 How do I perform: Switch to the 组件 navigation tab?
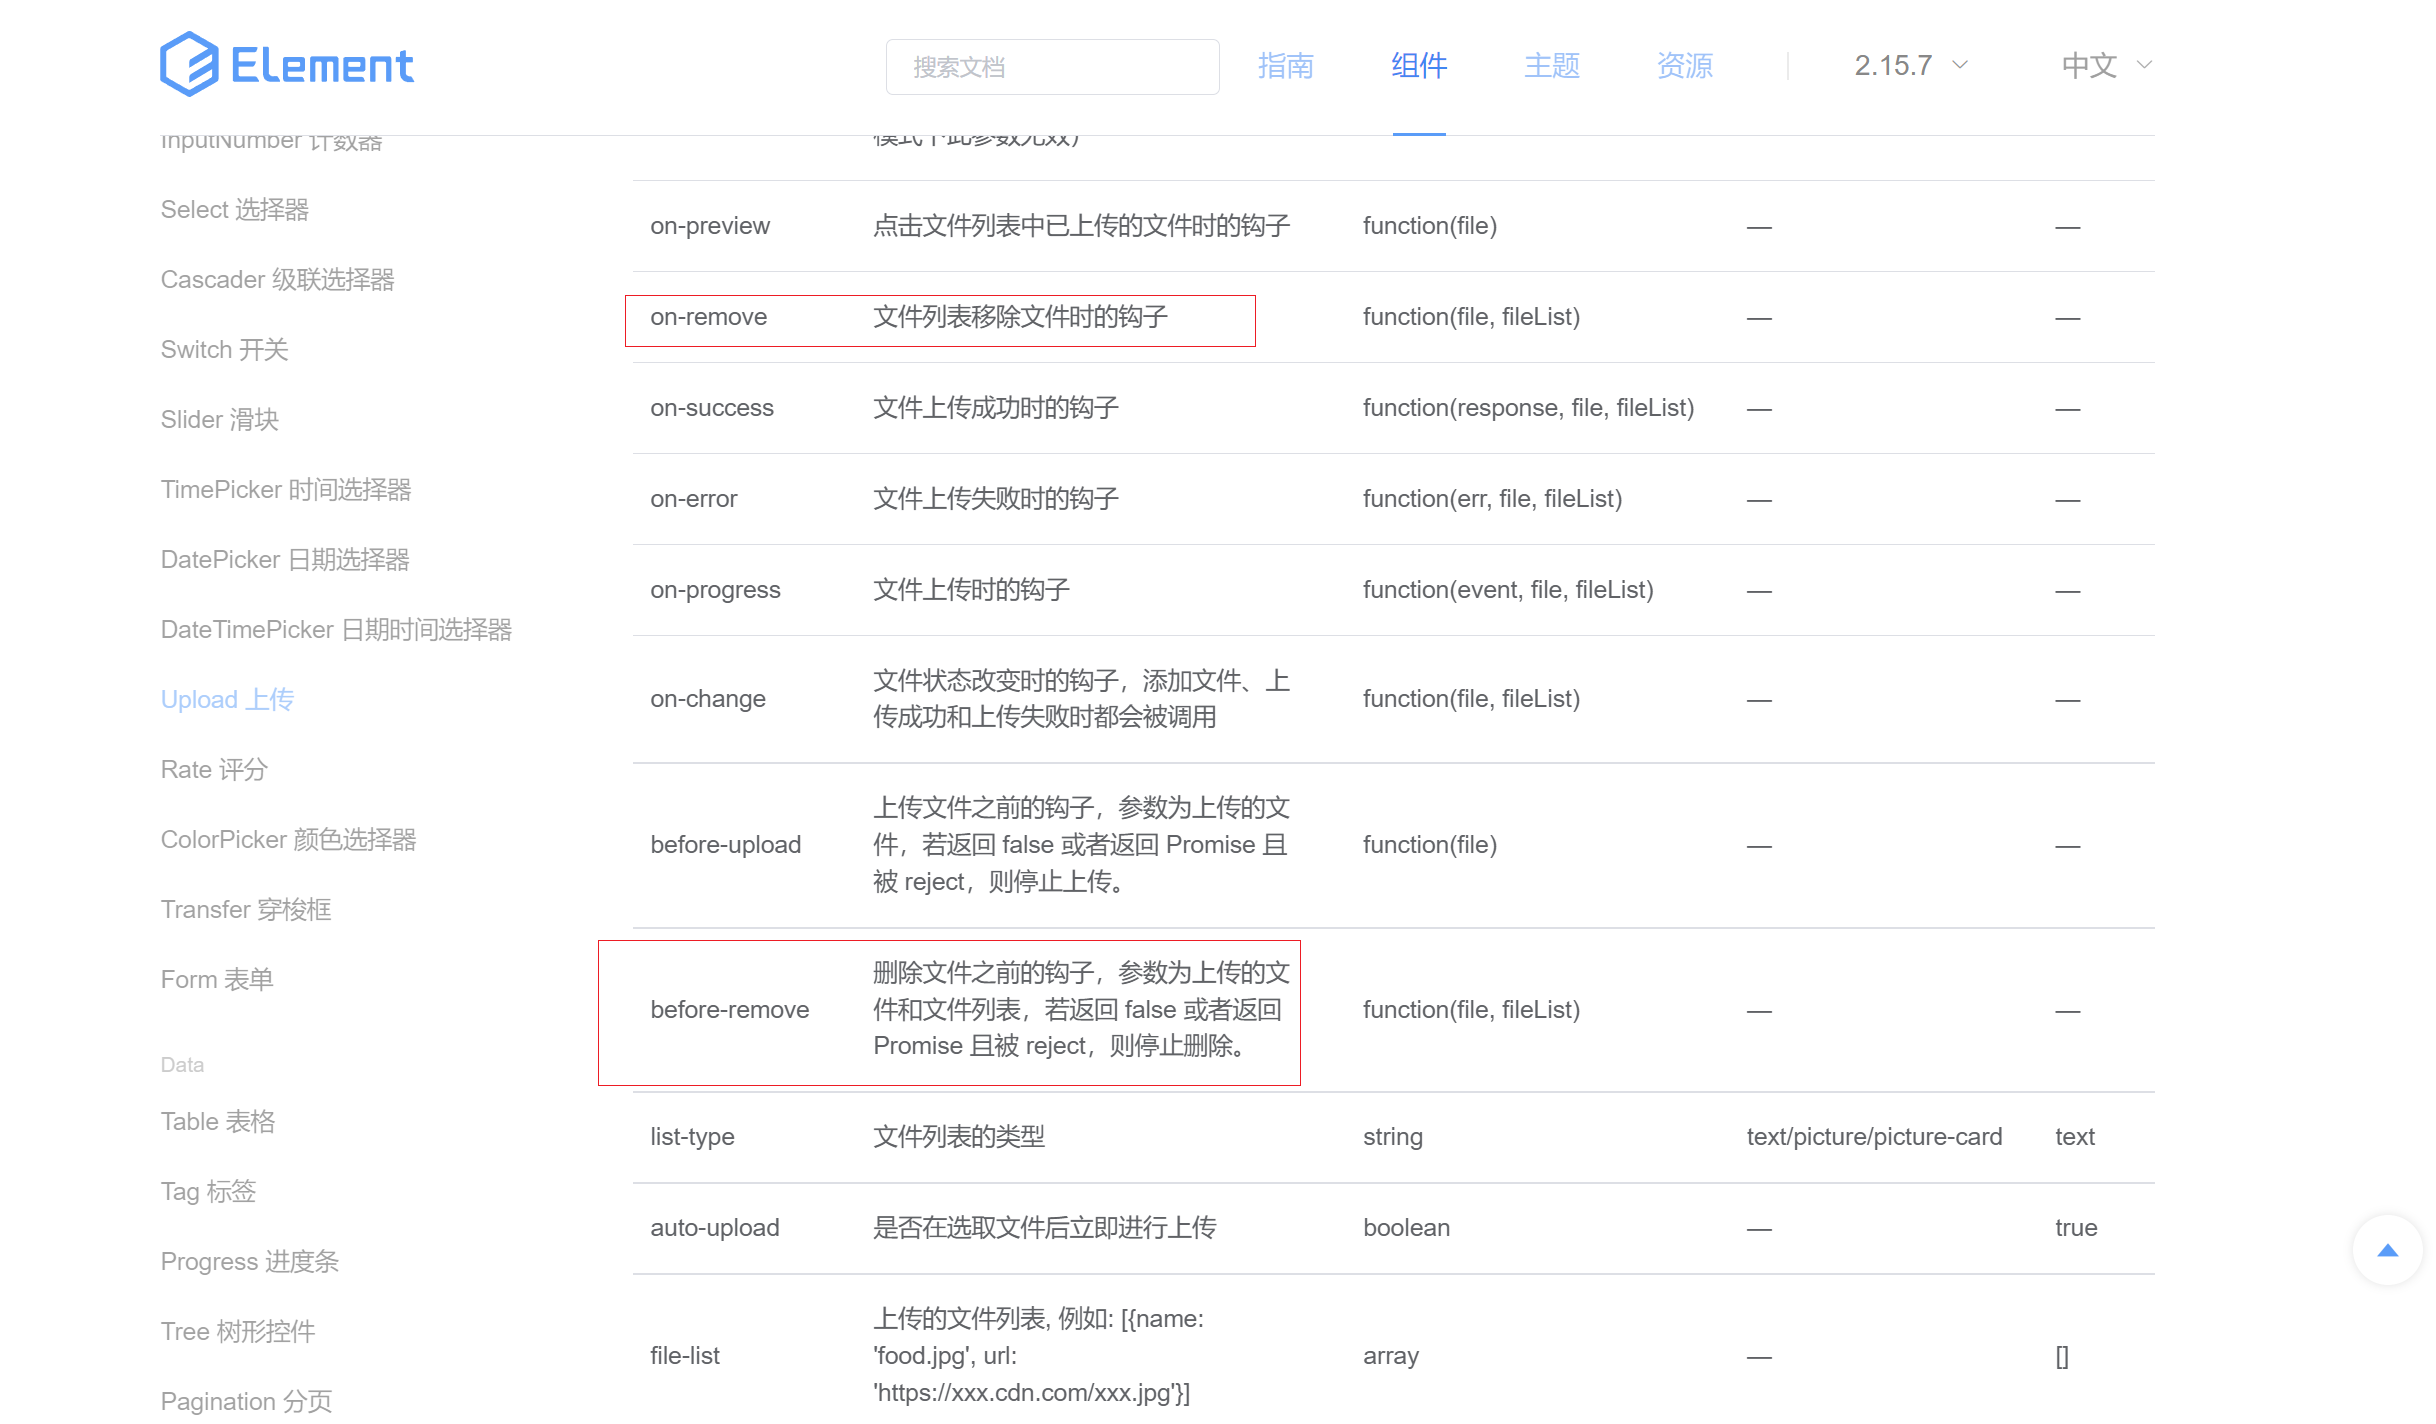1418,66
